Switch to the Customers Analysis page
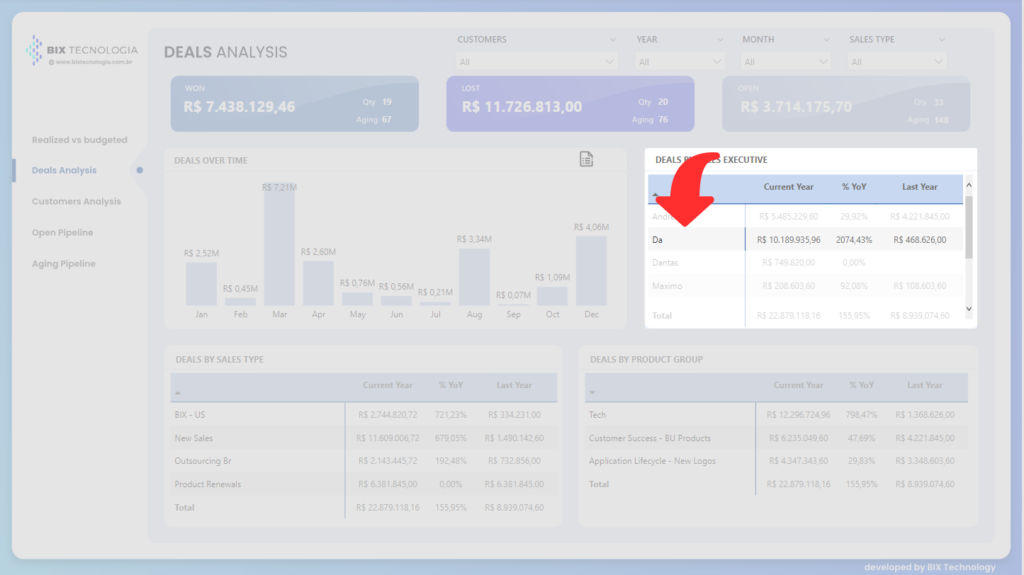This screenshot has height=575, width=1024. (x=76, y=201)
